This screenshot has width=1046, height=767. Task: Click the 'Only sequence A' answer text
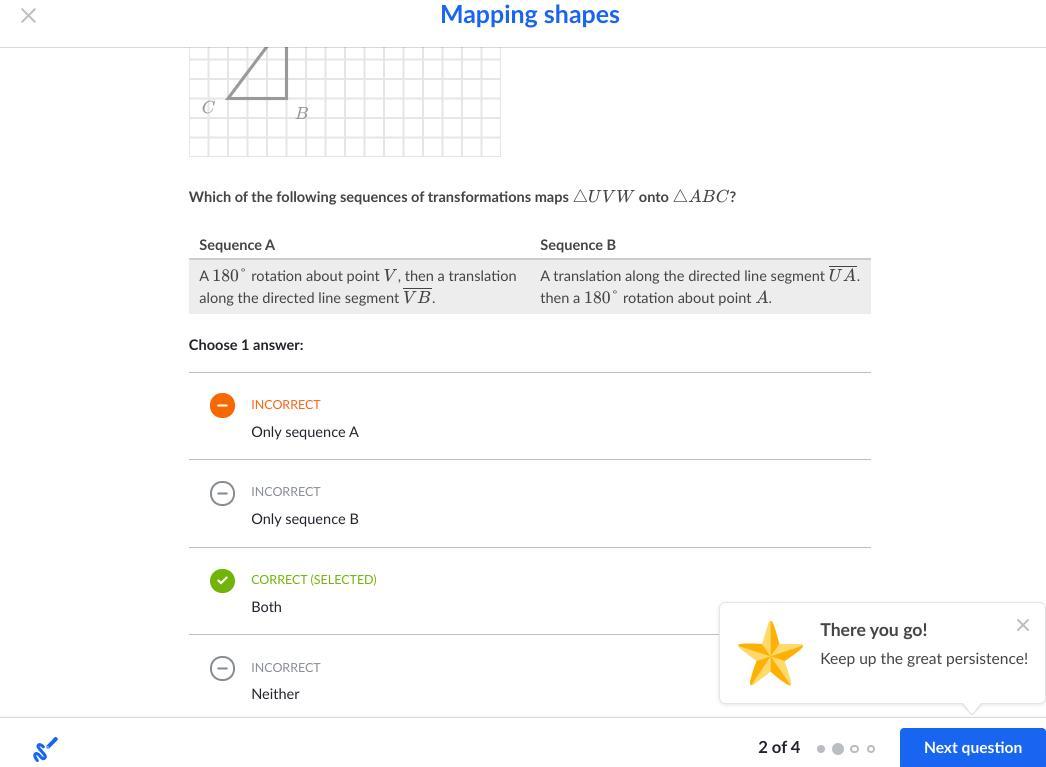click(305, 432)
